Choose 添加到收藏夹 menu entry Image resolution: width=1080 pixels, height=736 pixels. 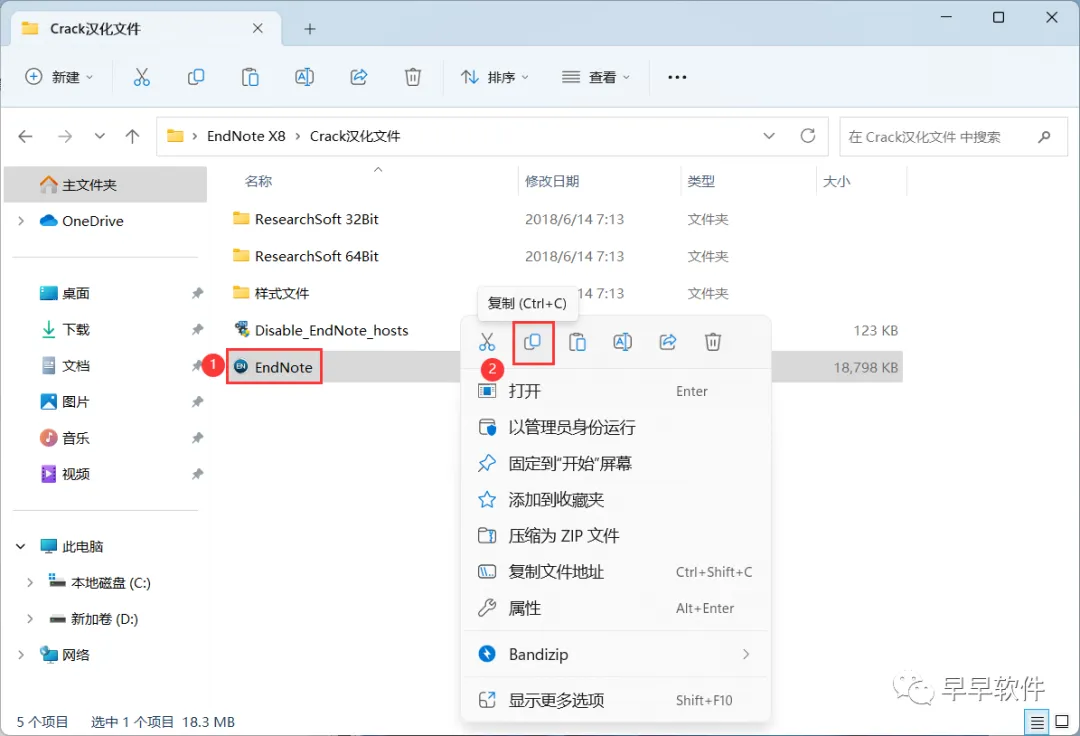[x=616, y=499]
